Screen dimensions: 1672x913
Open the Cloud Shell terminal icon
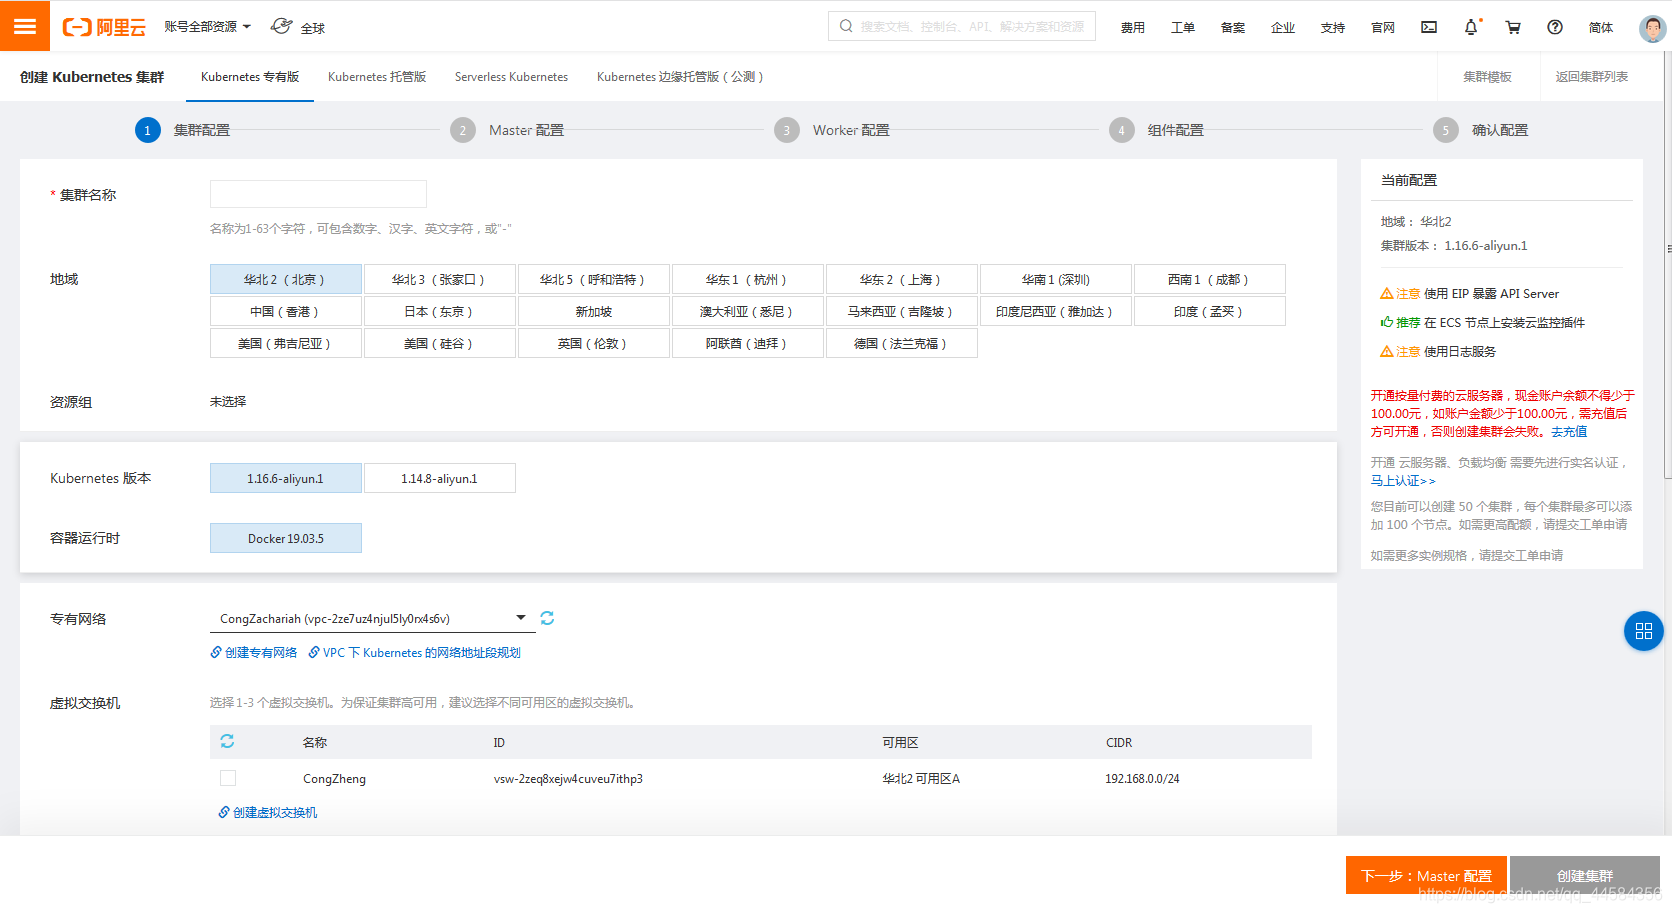click(1429, 27)
